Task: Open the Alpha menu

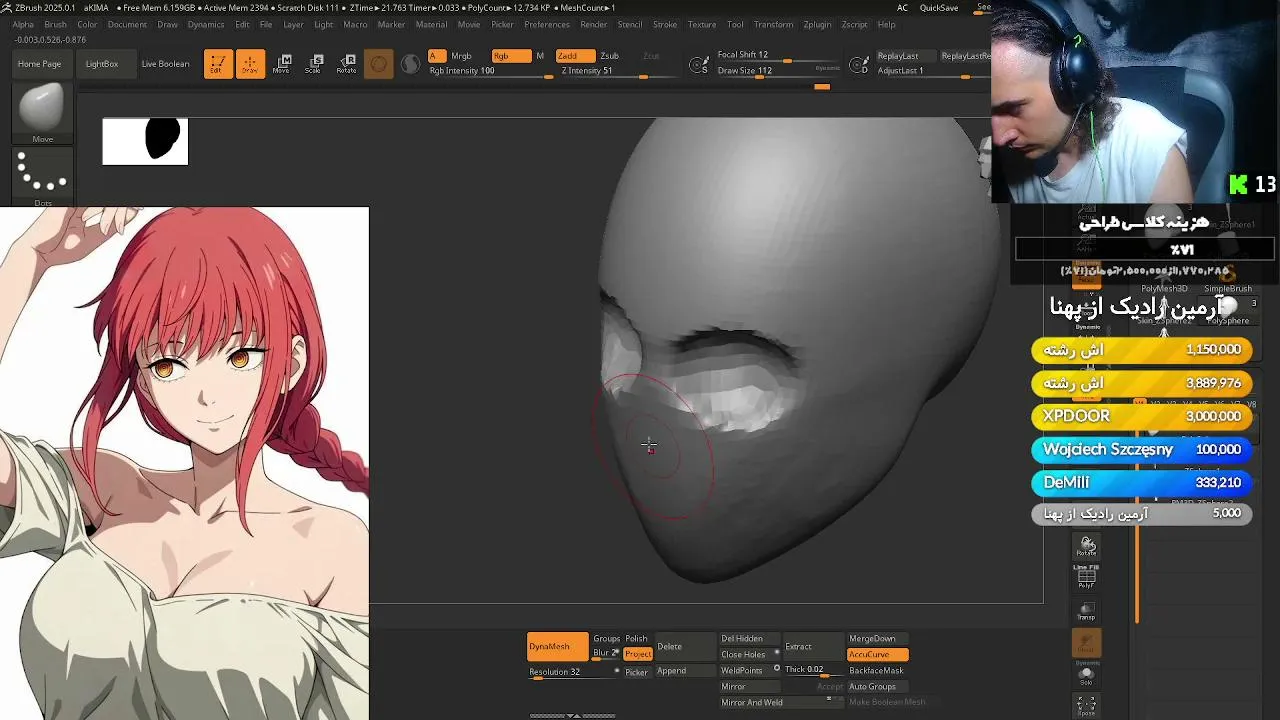Action: (x=23, y=24)
